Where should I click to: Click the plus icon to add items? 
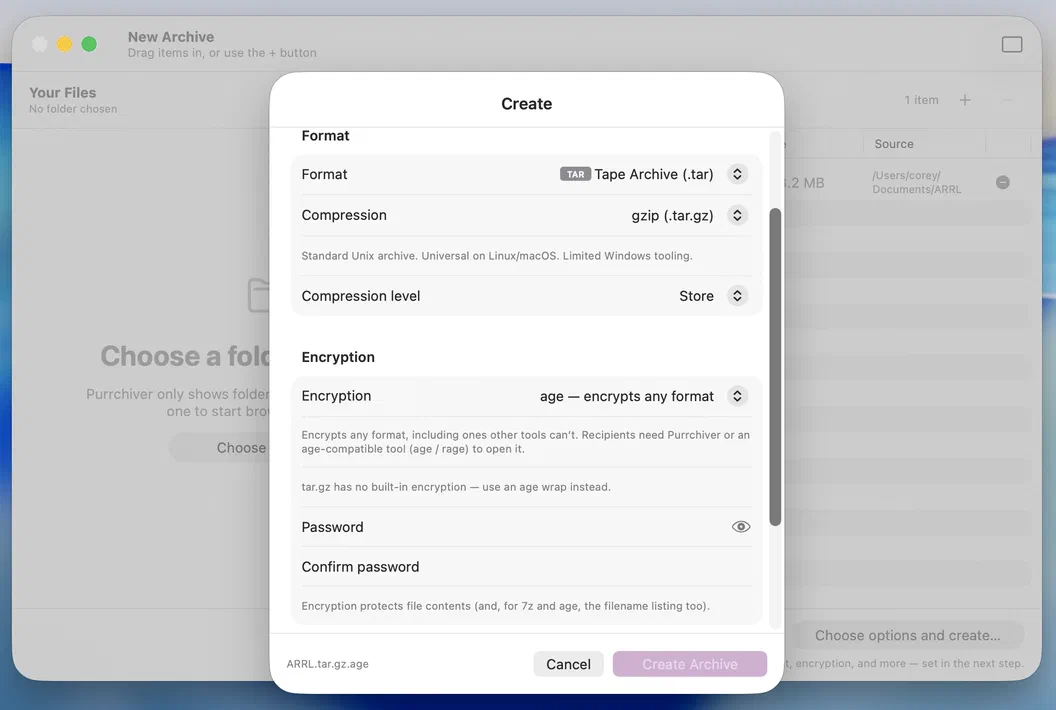[x=965, y=100]
